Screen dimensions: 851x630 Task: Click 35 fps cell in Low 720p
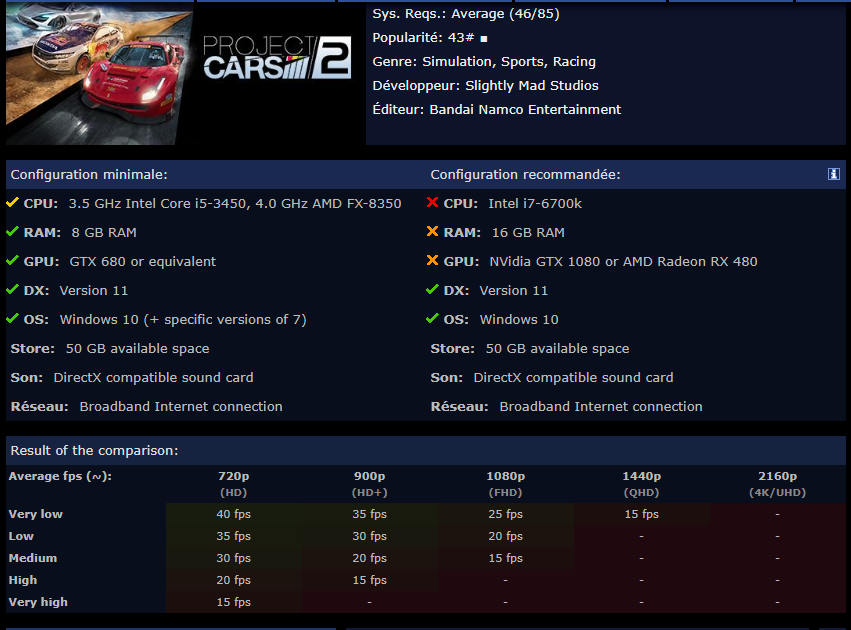(233, 536)
